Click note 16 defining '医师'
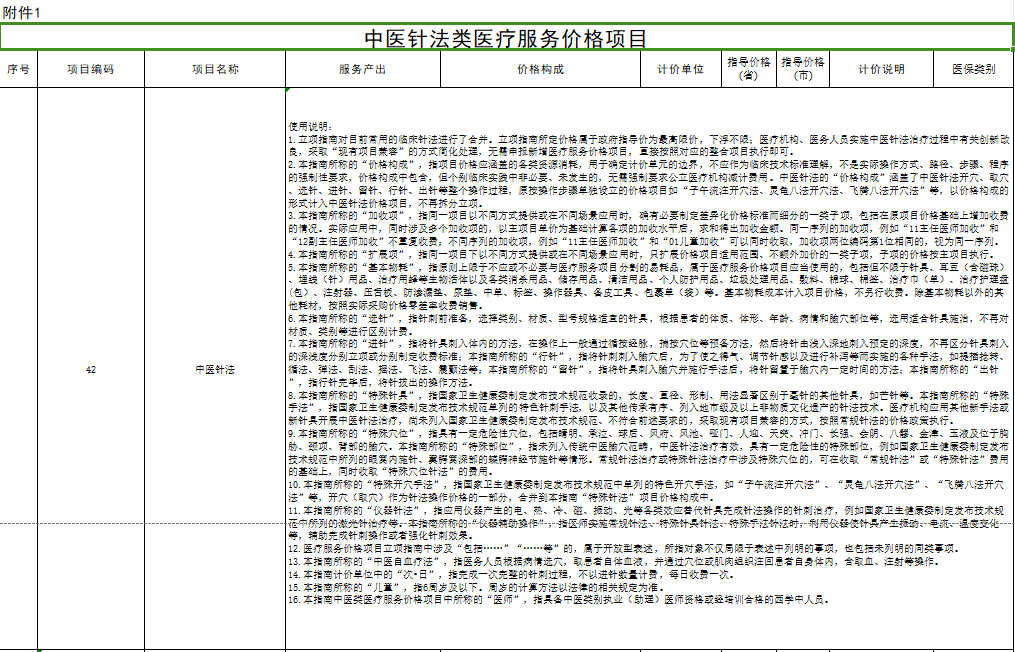 pyautogui.click(x=560, y=599)
